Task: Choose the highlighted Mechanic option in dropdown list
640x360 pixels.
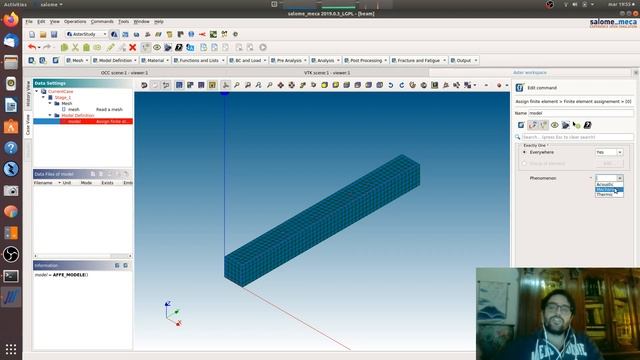Action: (x=609, y=190)
